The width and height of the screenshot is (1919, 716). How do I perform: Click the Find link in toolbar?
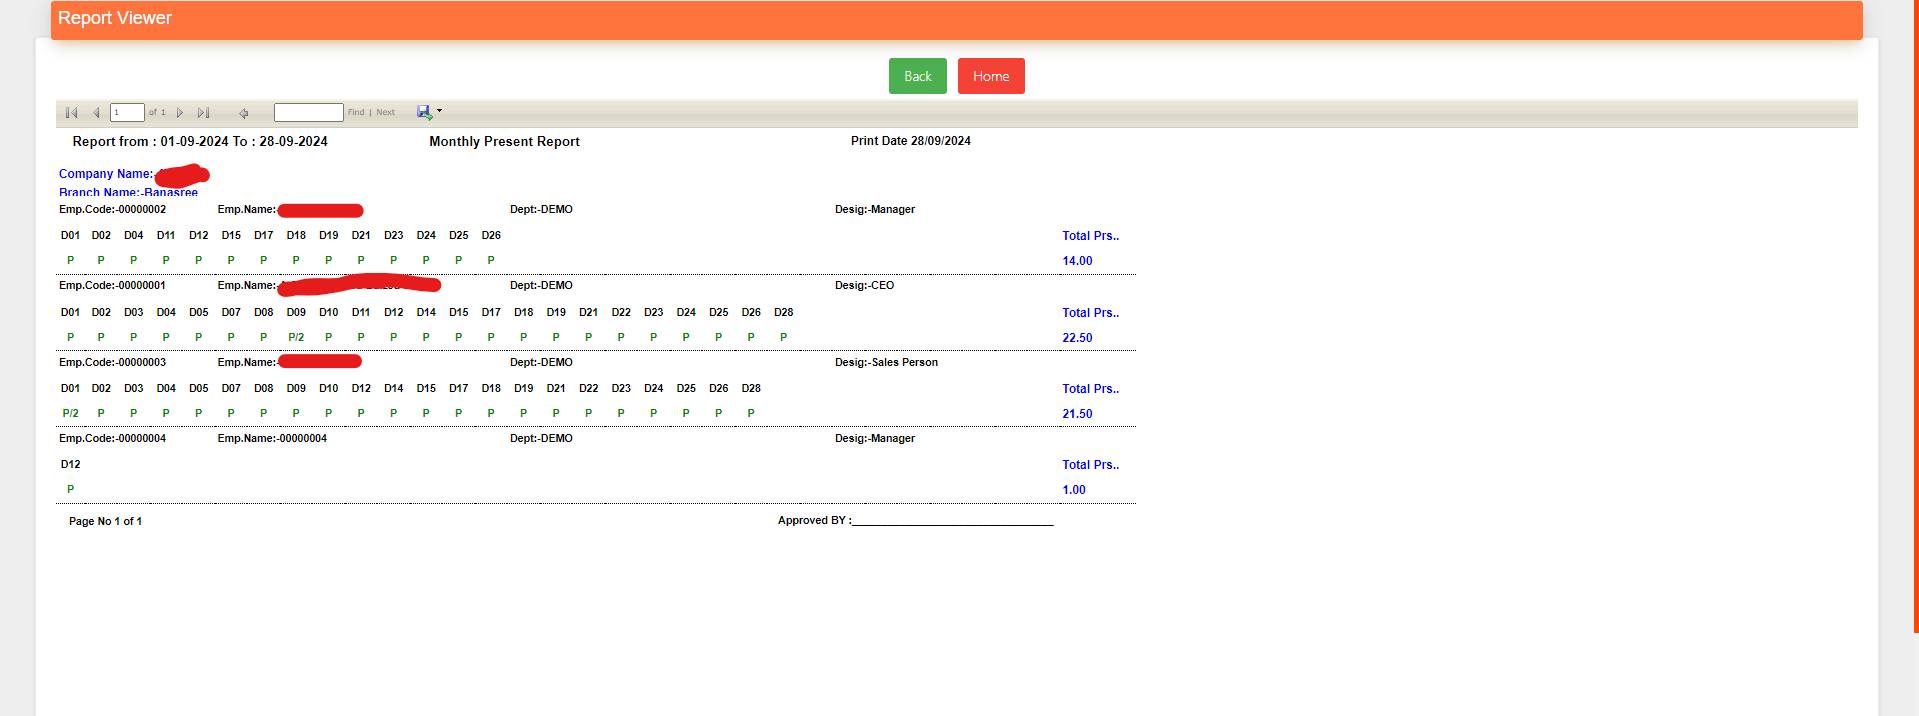(356, 113)
